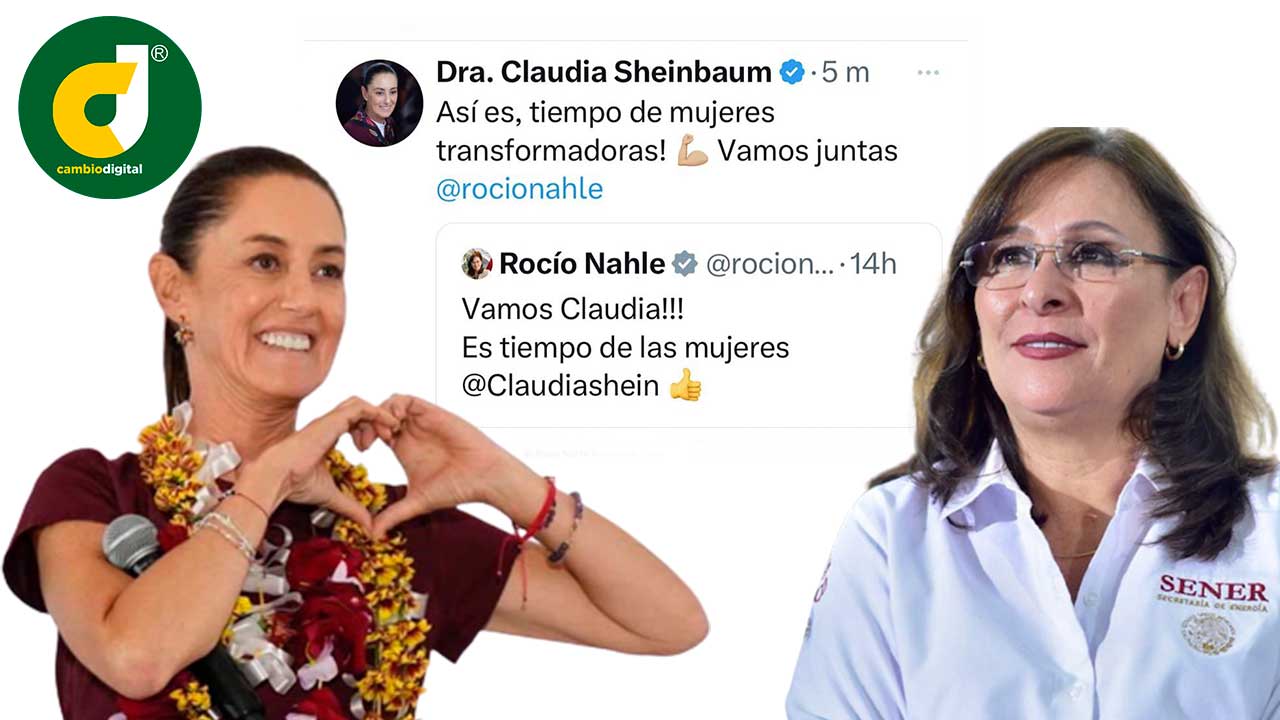Open the three-dot more options menu
This screenshot has height=720, width=1280.
pyautogui.click(x=928, y=73)
